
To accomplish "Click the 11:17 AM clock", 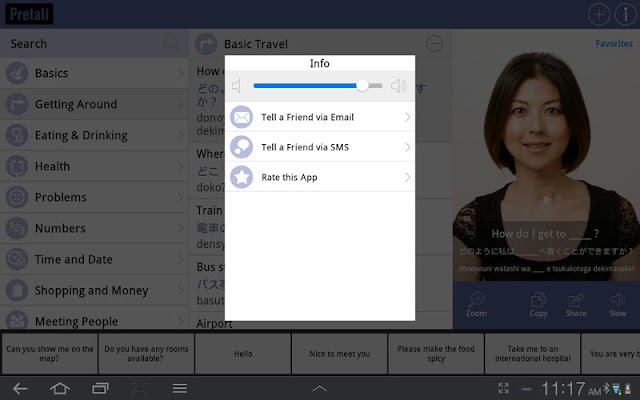I will pos(571,389).
